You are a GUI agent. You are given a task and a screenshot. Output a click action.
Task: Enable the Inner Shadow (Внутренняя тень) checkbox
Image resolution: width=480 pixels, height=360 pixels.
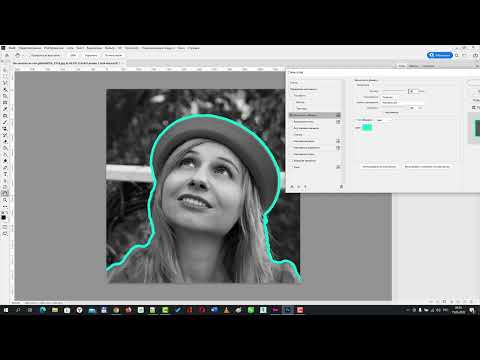pyautogui.click(x=291, y=122)
